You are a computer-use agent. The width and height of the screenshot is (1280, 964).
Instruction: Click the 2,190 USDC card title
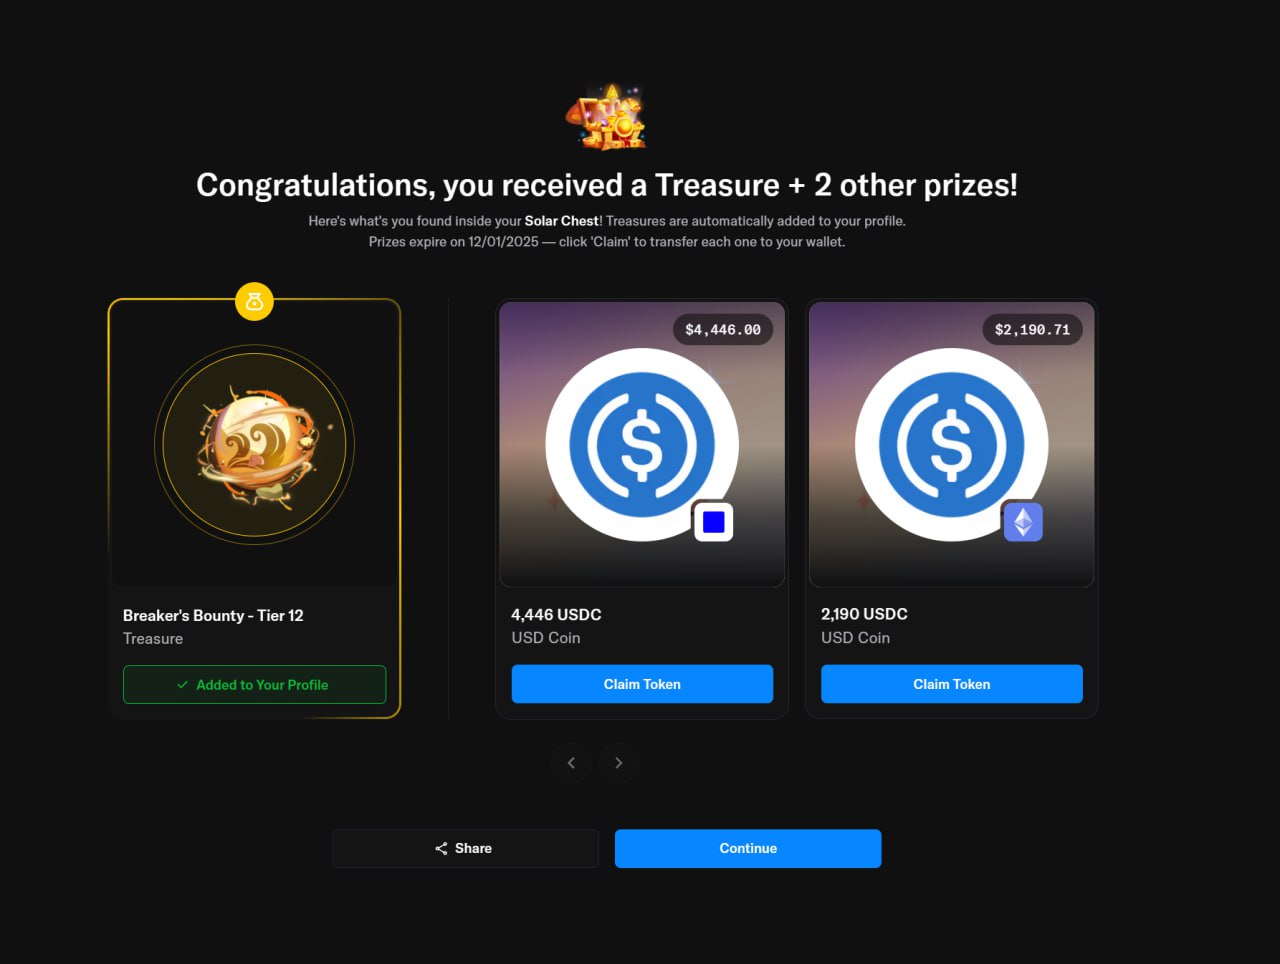864,614
